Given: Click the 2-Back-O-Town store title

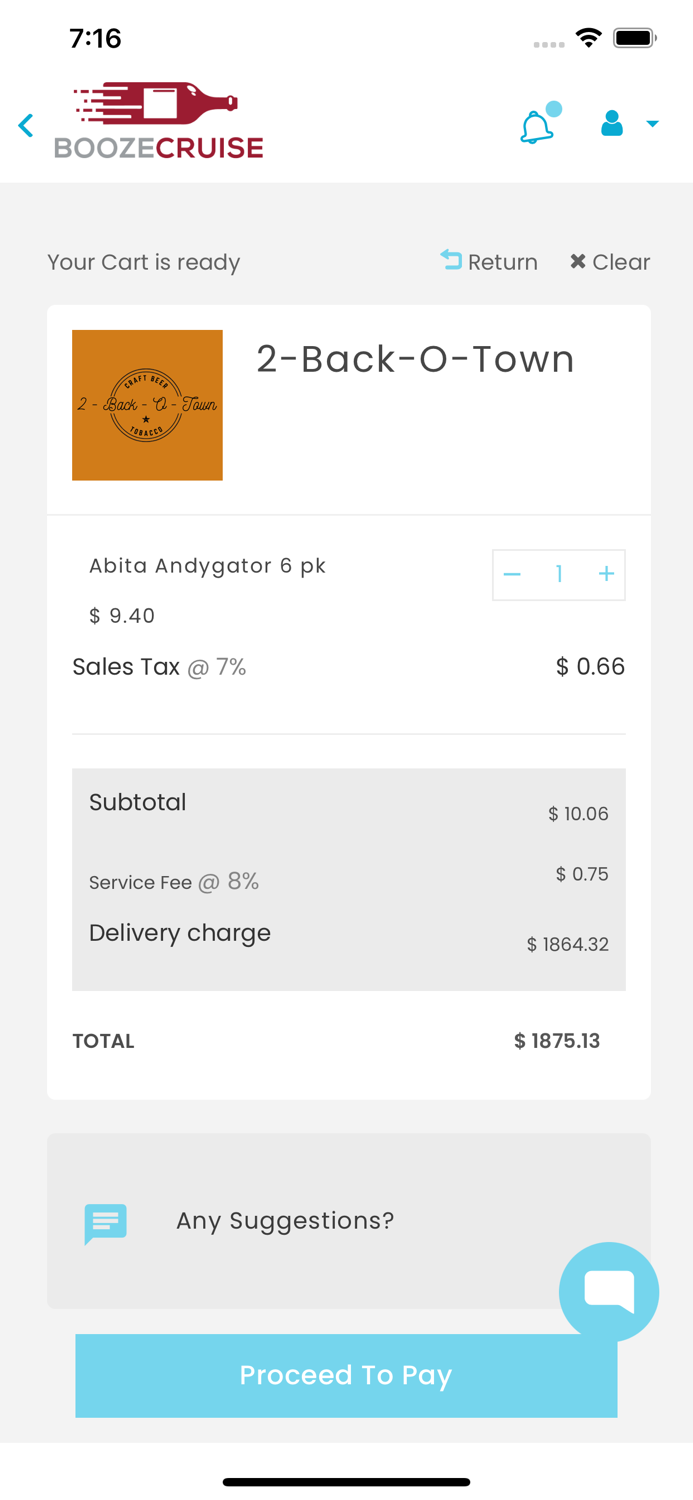Looking at the screenshot, I should [416, 359].
